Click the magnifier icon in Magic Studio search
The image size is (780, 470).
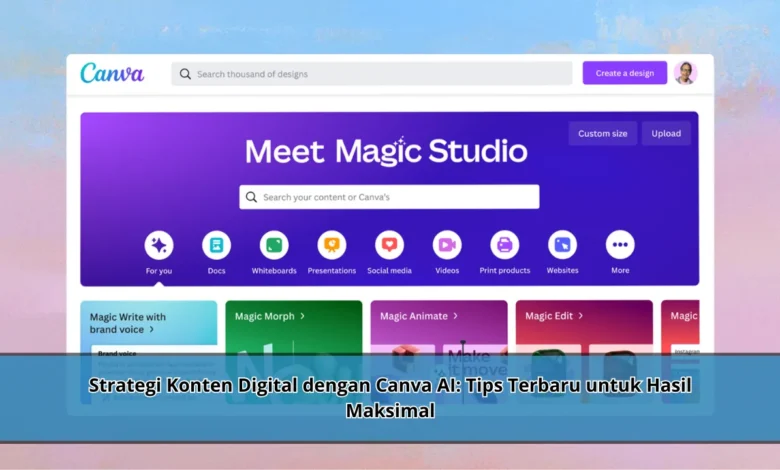252,197
